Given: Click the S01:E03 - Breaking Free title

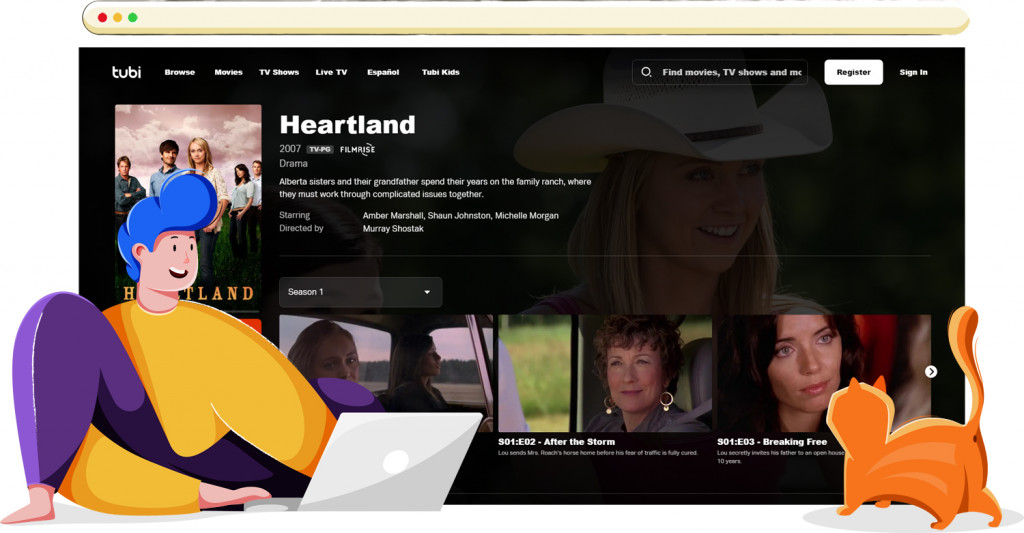Looking at the screenshot, I should [772, 442].
